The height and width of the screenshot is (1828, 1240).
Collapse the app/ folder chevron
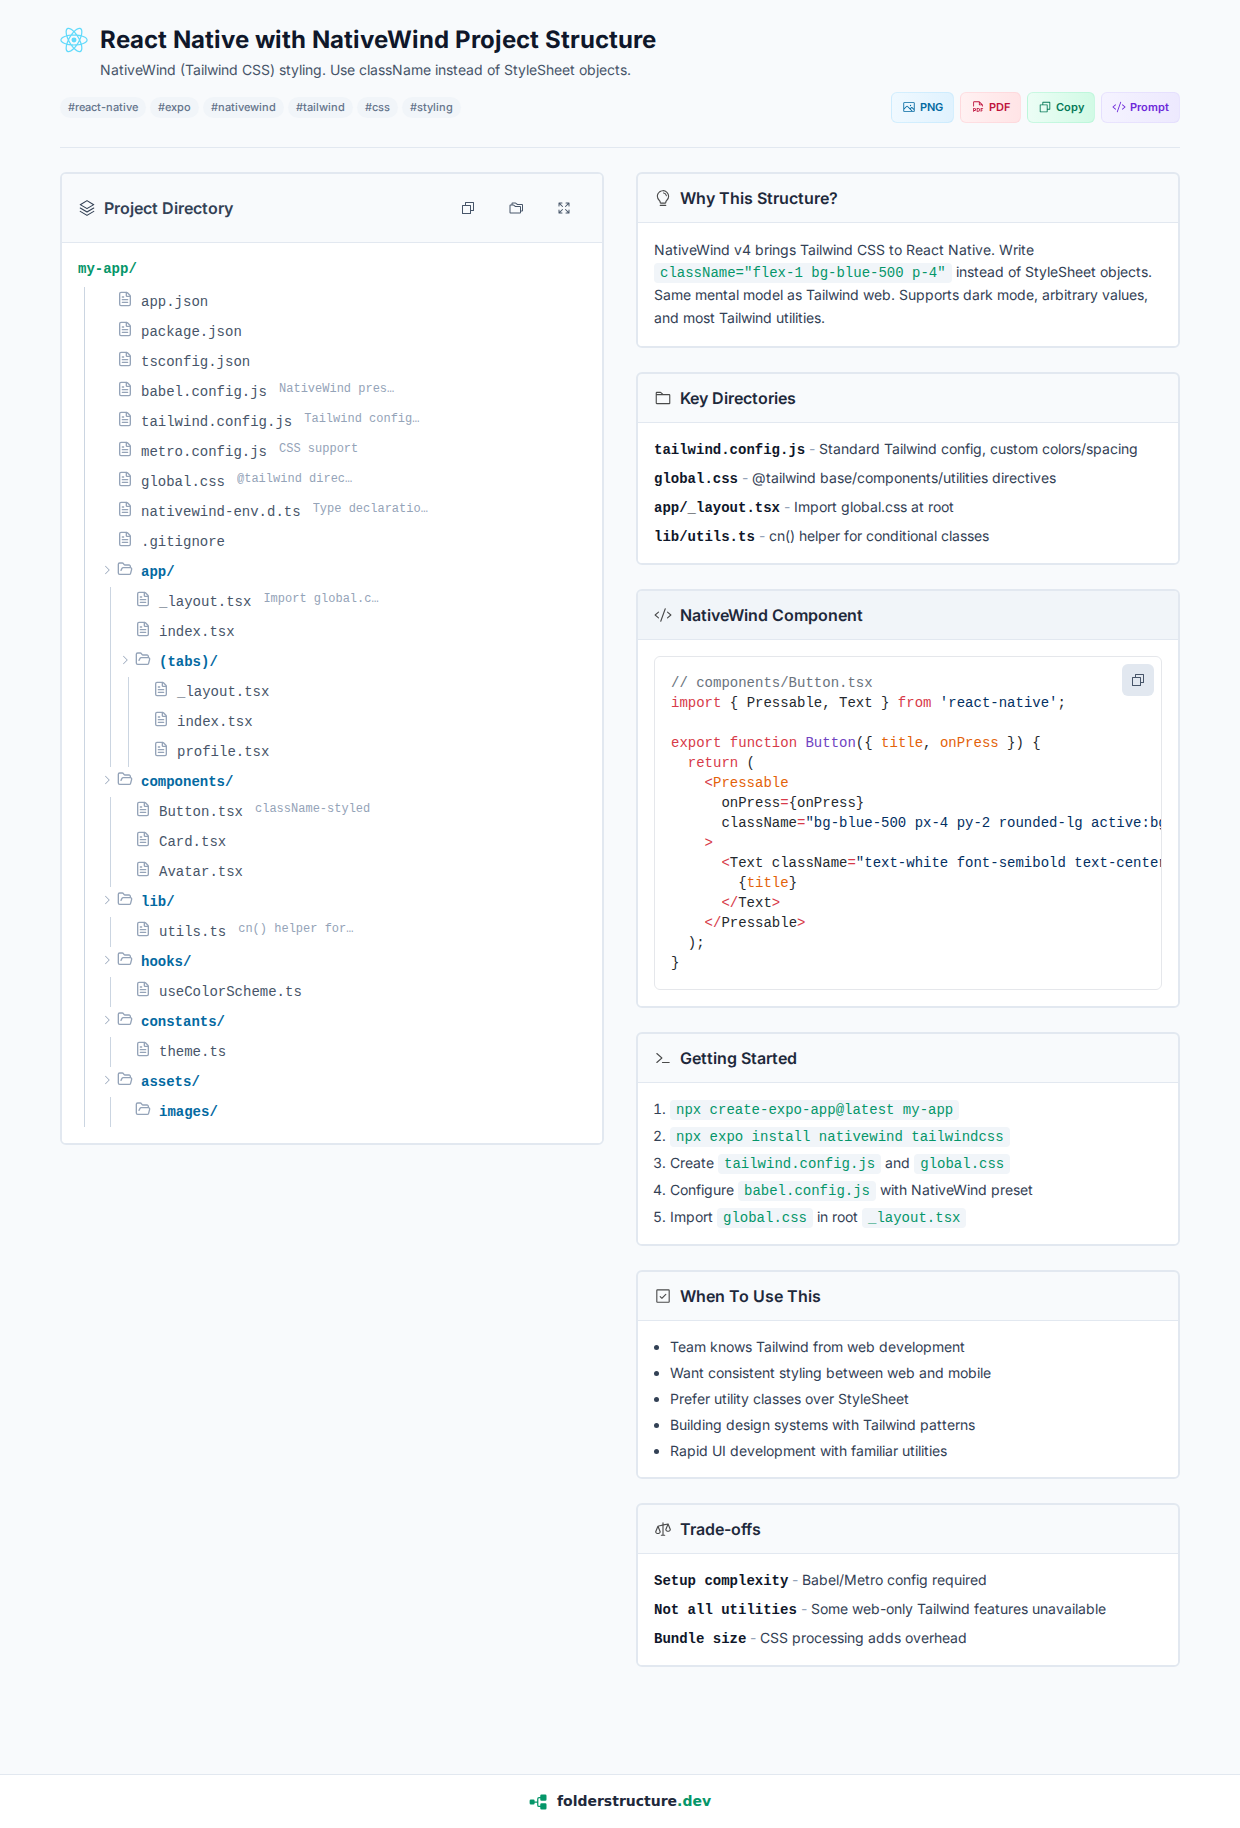[107, 570]
